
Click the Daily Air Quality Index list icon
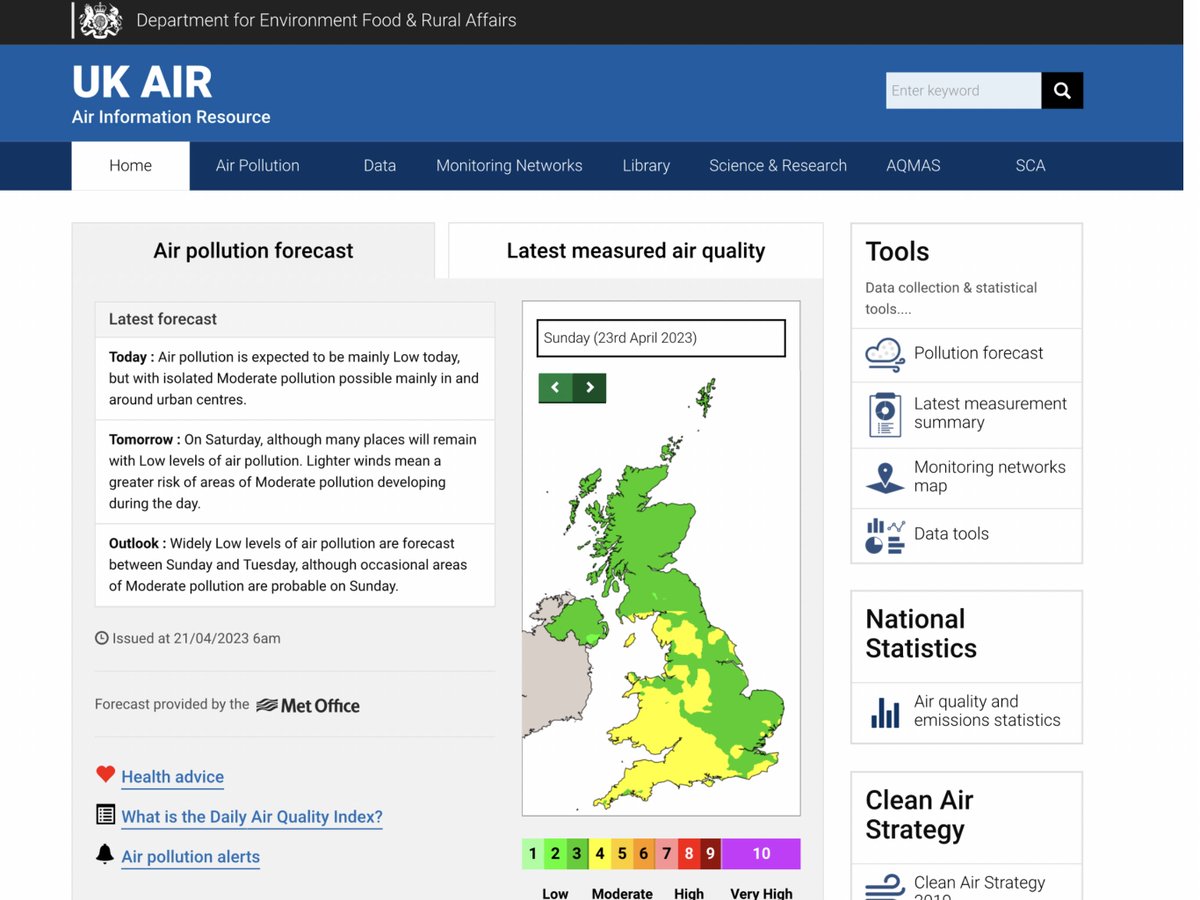click(105, 814)
